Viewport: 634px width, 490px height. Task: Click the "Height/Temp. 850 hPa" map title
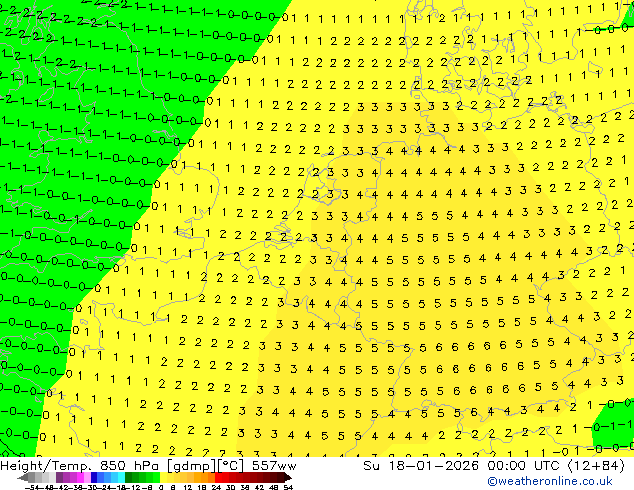[81, 466]
